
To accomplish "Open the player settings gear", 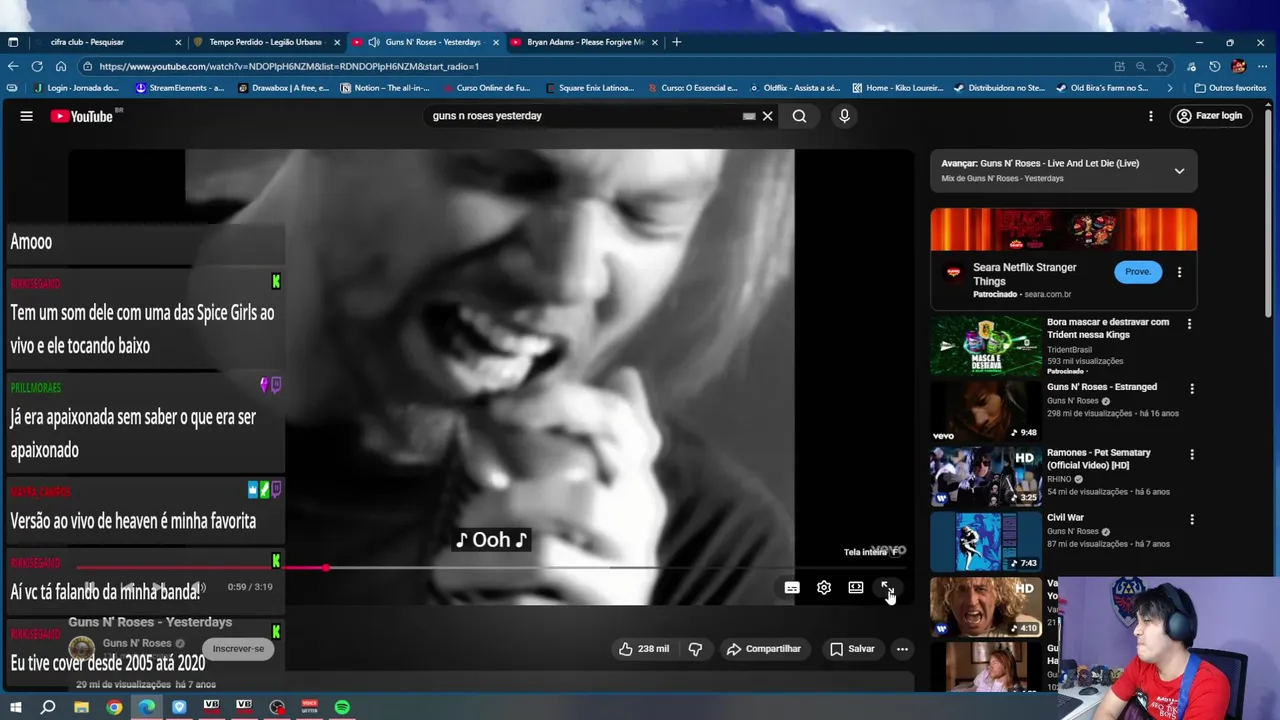I will click(824, 588).
